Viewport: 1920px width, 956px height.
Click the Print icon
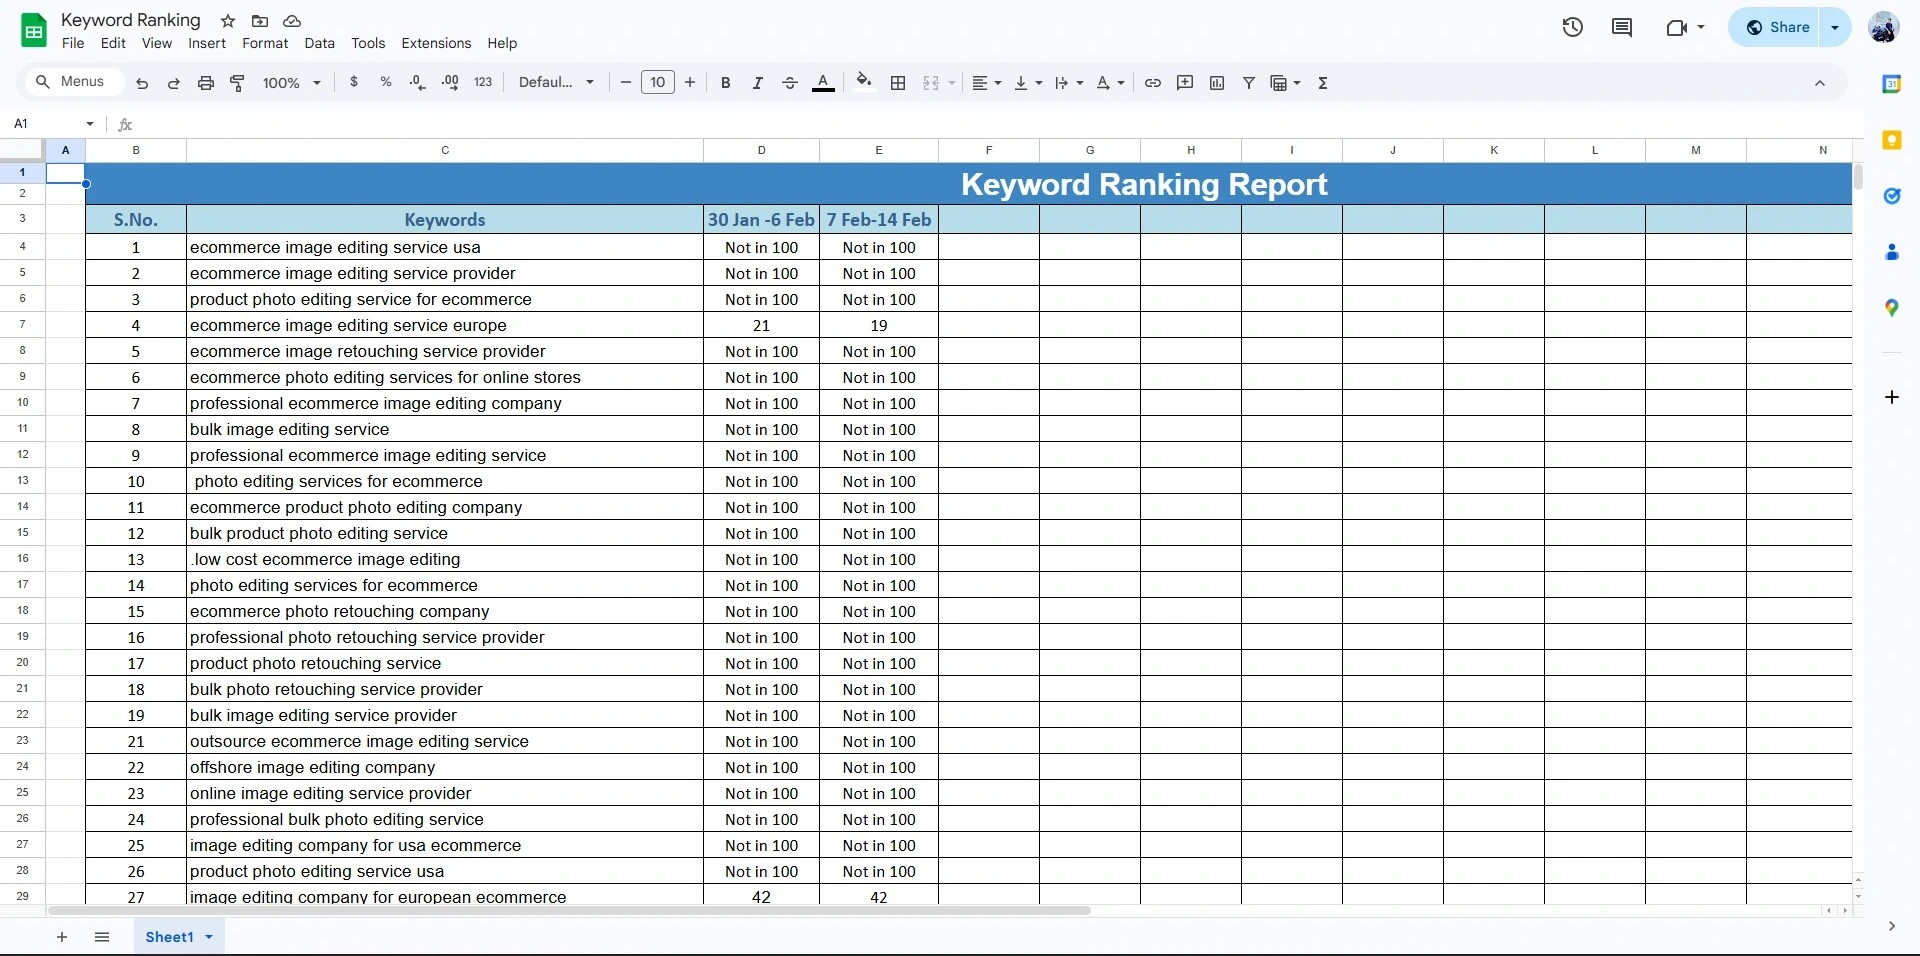(x=206, y=83)
